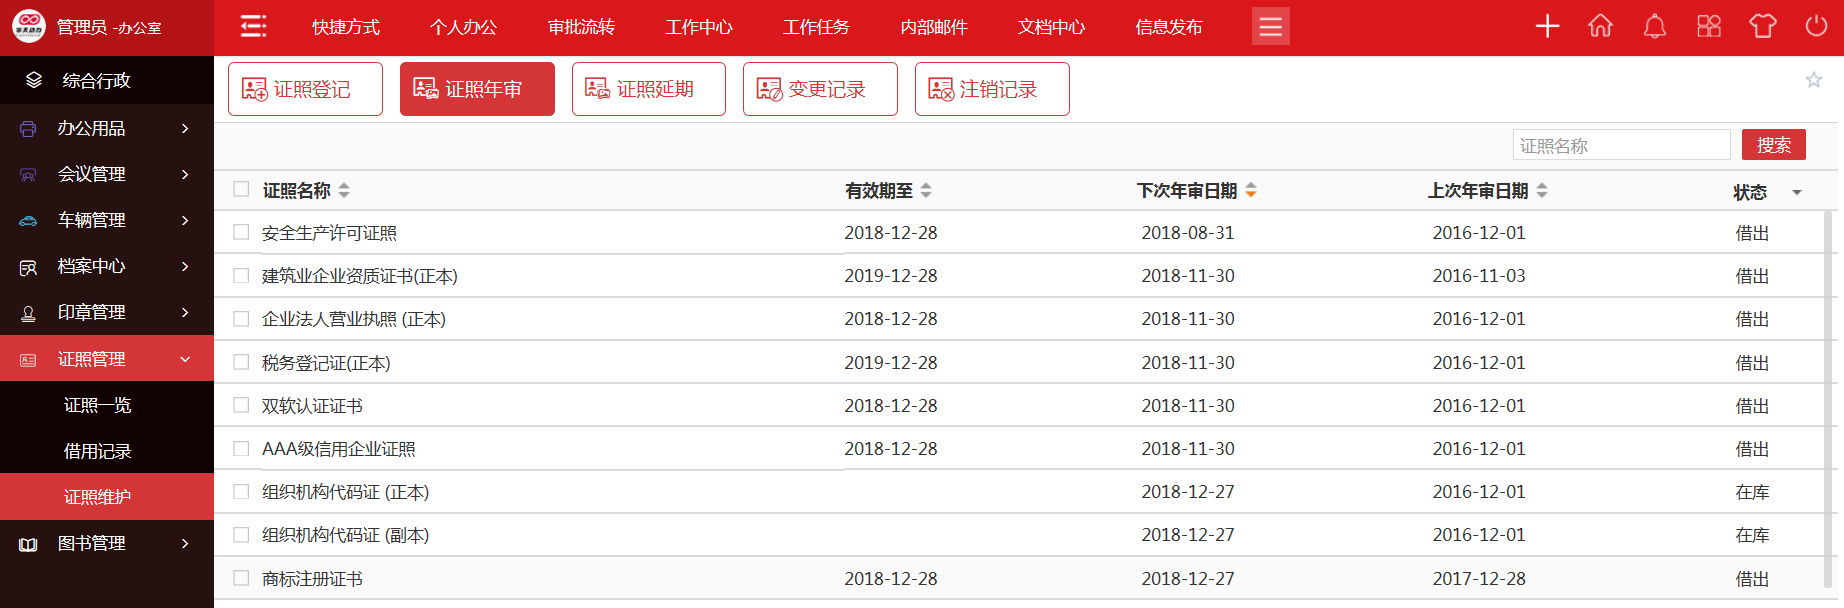Expand the 办公用品 sidebar menu

pyautogui.click(x=107, y=128)
